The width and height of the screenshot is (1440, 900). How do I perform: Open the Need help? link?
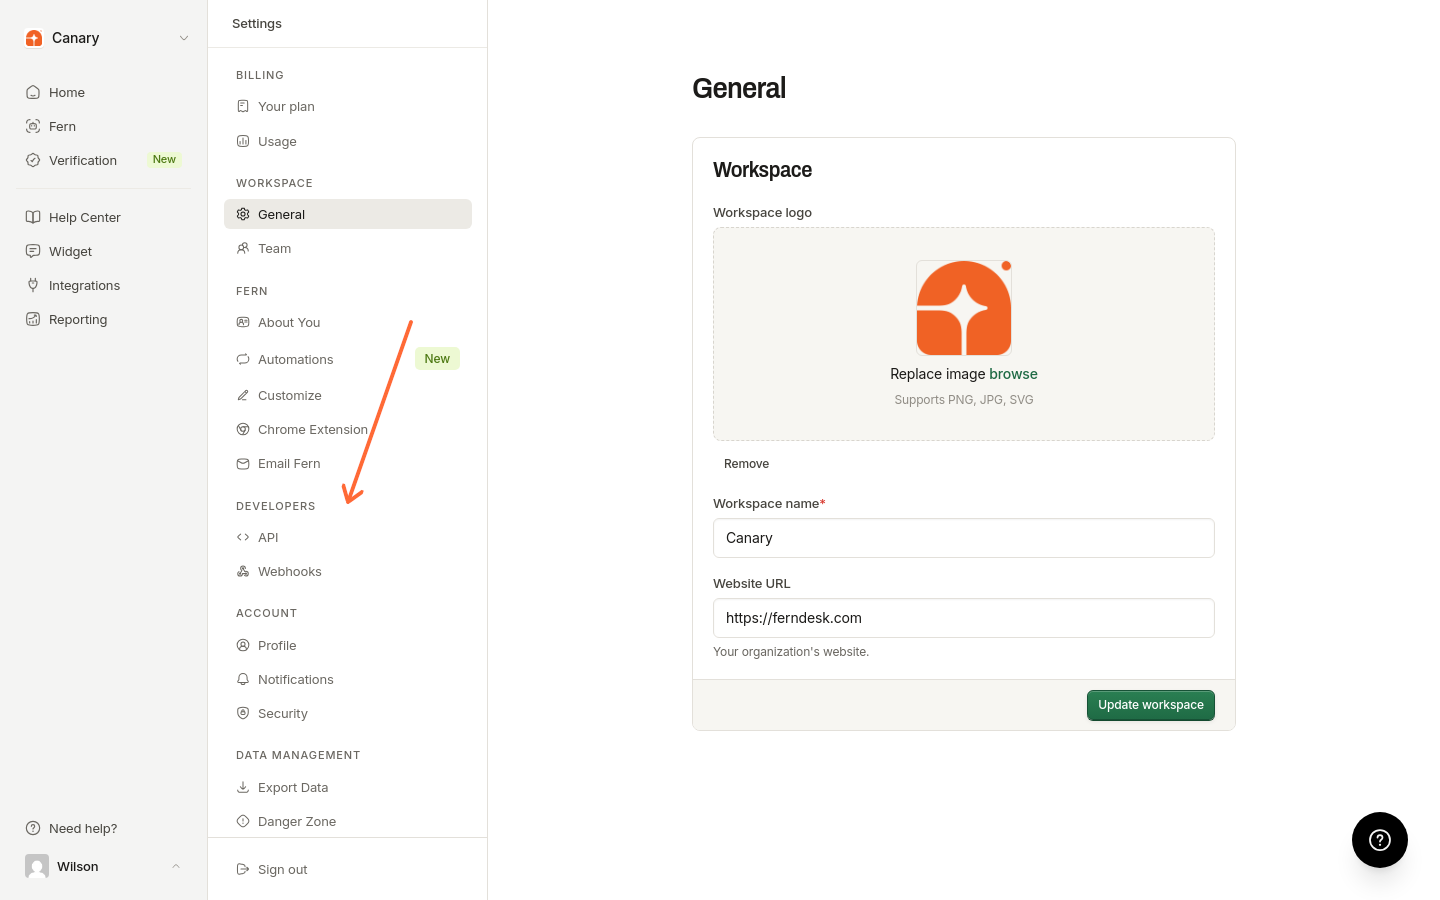(x=83, y=828)
